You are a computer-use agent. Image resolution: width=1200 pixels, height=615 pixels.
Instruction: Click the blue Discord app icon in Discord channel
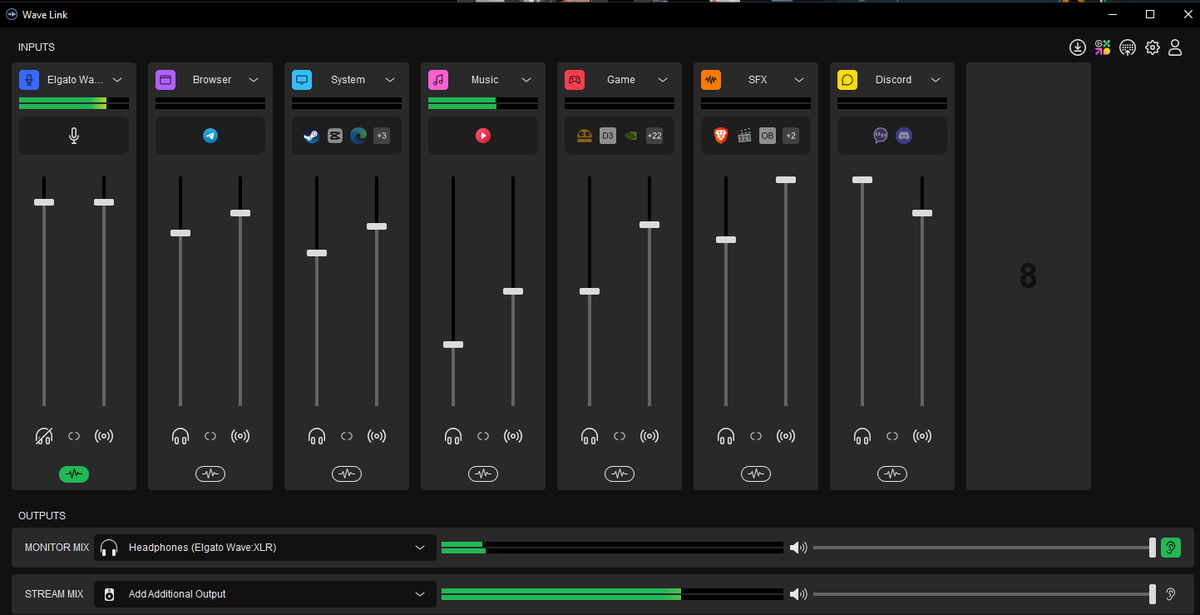(904, 135)
